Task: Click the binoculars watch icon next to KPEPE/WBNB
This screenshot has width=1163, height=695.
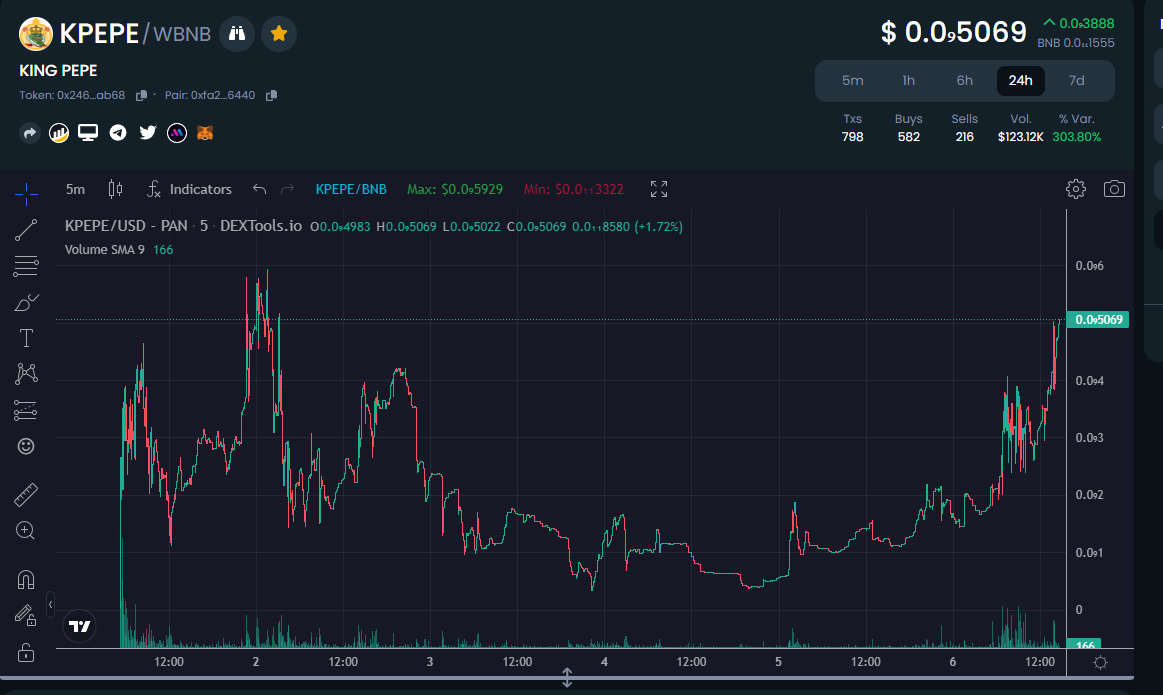Action: [x=237, y=33]
